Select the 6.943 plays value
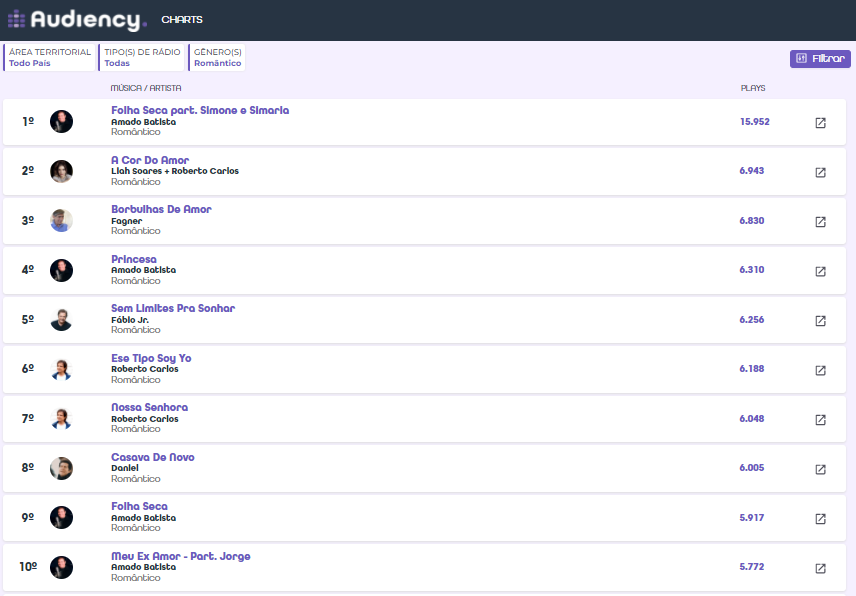 click(752, 171)
